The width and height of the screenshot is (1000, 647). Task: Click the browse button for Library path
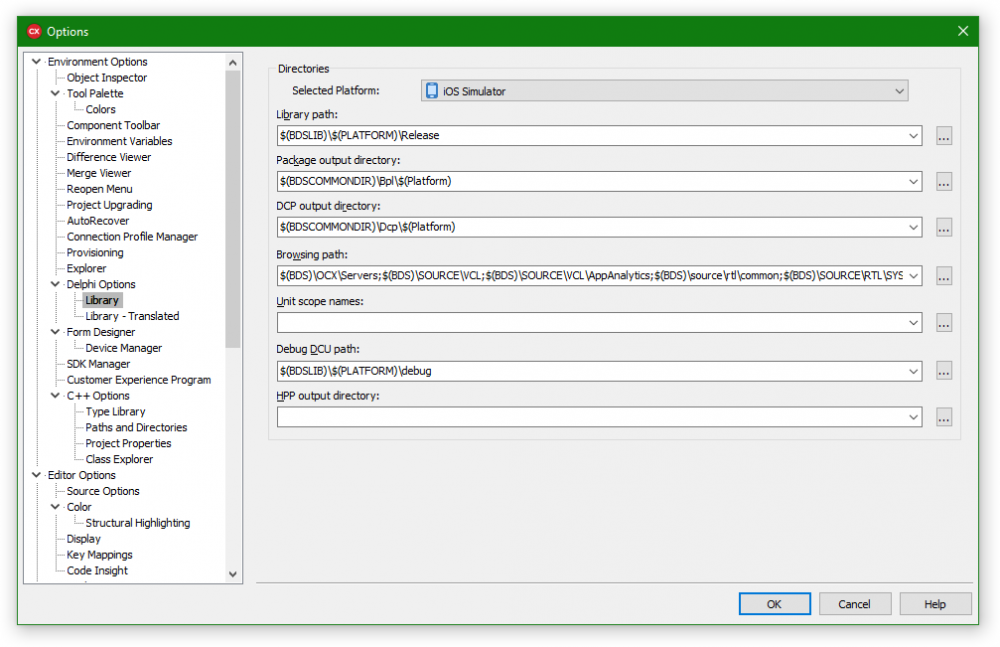point(944,136)
